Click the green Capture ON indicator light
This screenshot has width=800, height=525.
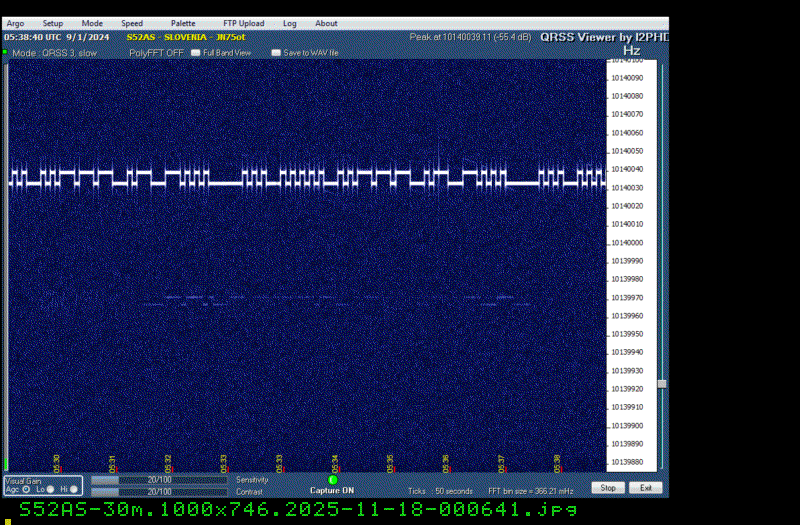[333, 480]
